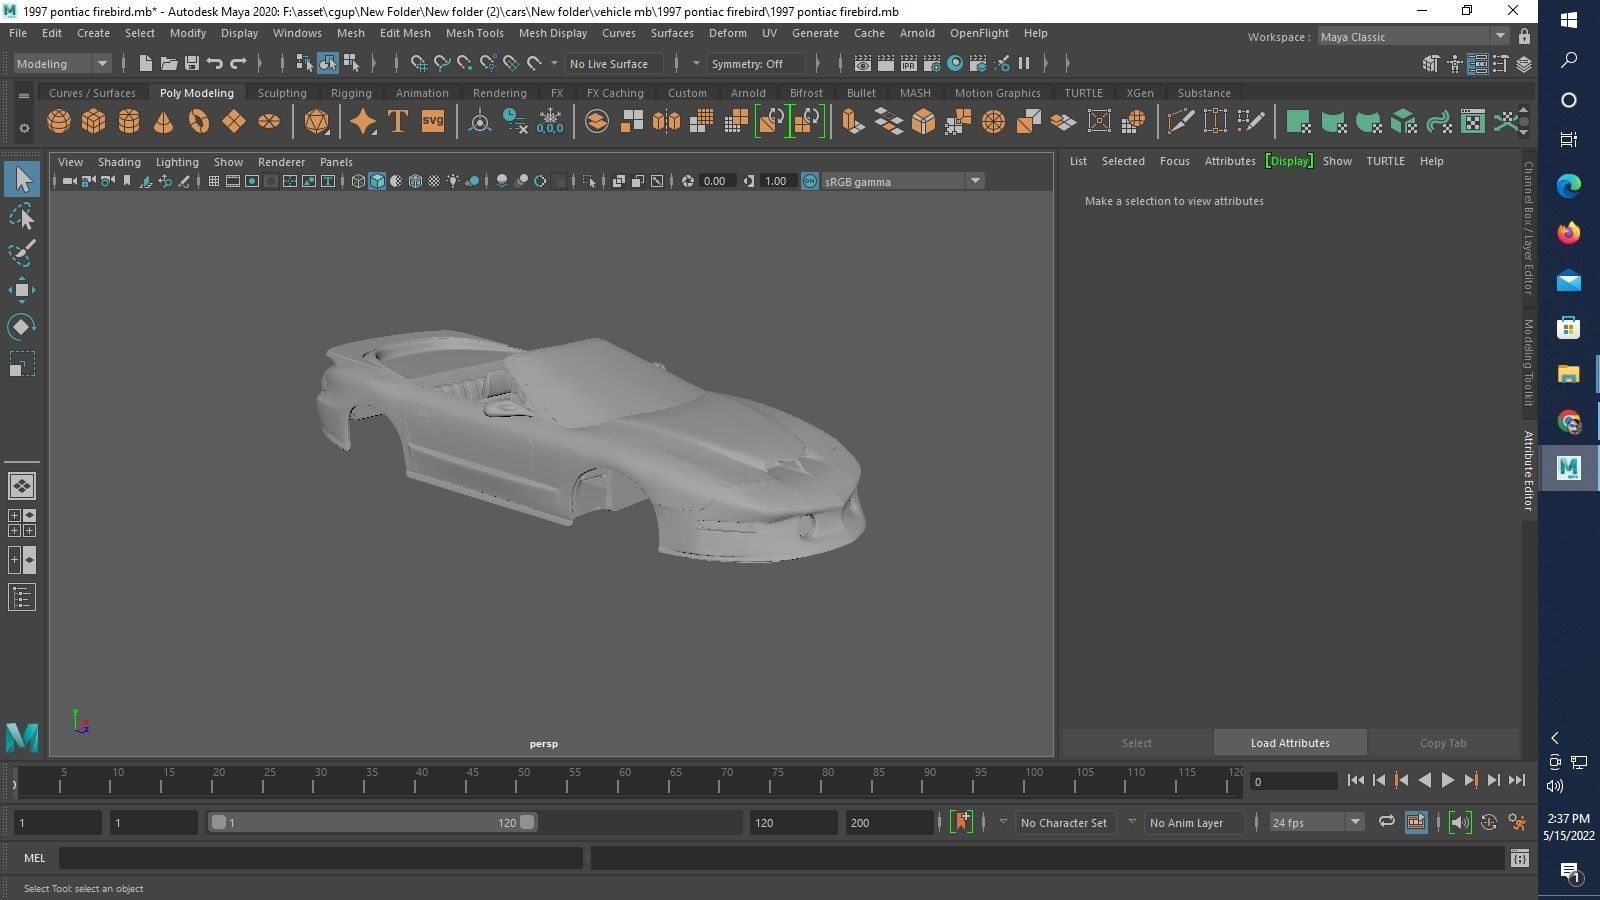Viewport: 1600px width, 900px height.
Task: Click the play forwards button
Action: pyautogui.click(x=1447, y=780)
